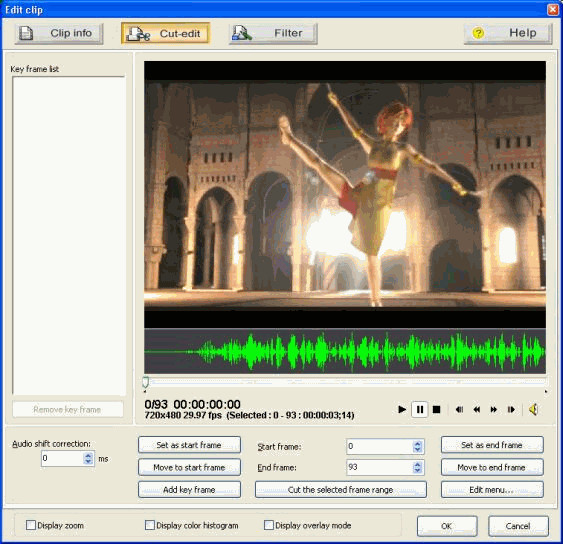The width and height of the screenshot is (563, 544).
Task: Click the Start frame input field
Action: click(380, 446)
